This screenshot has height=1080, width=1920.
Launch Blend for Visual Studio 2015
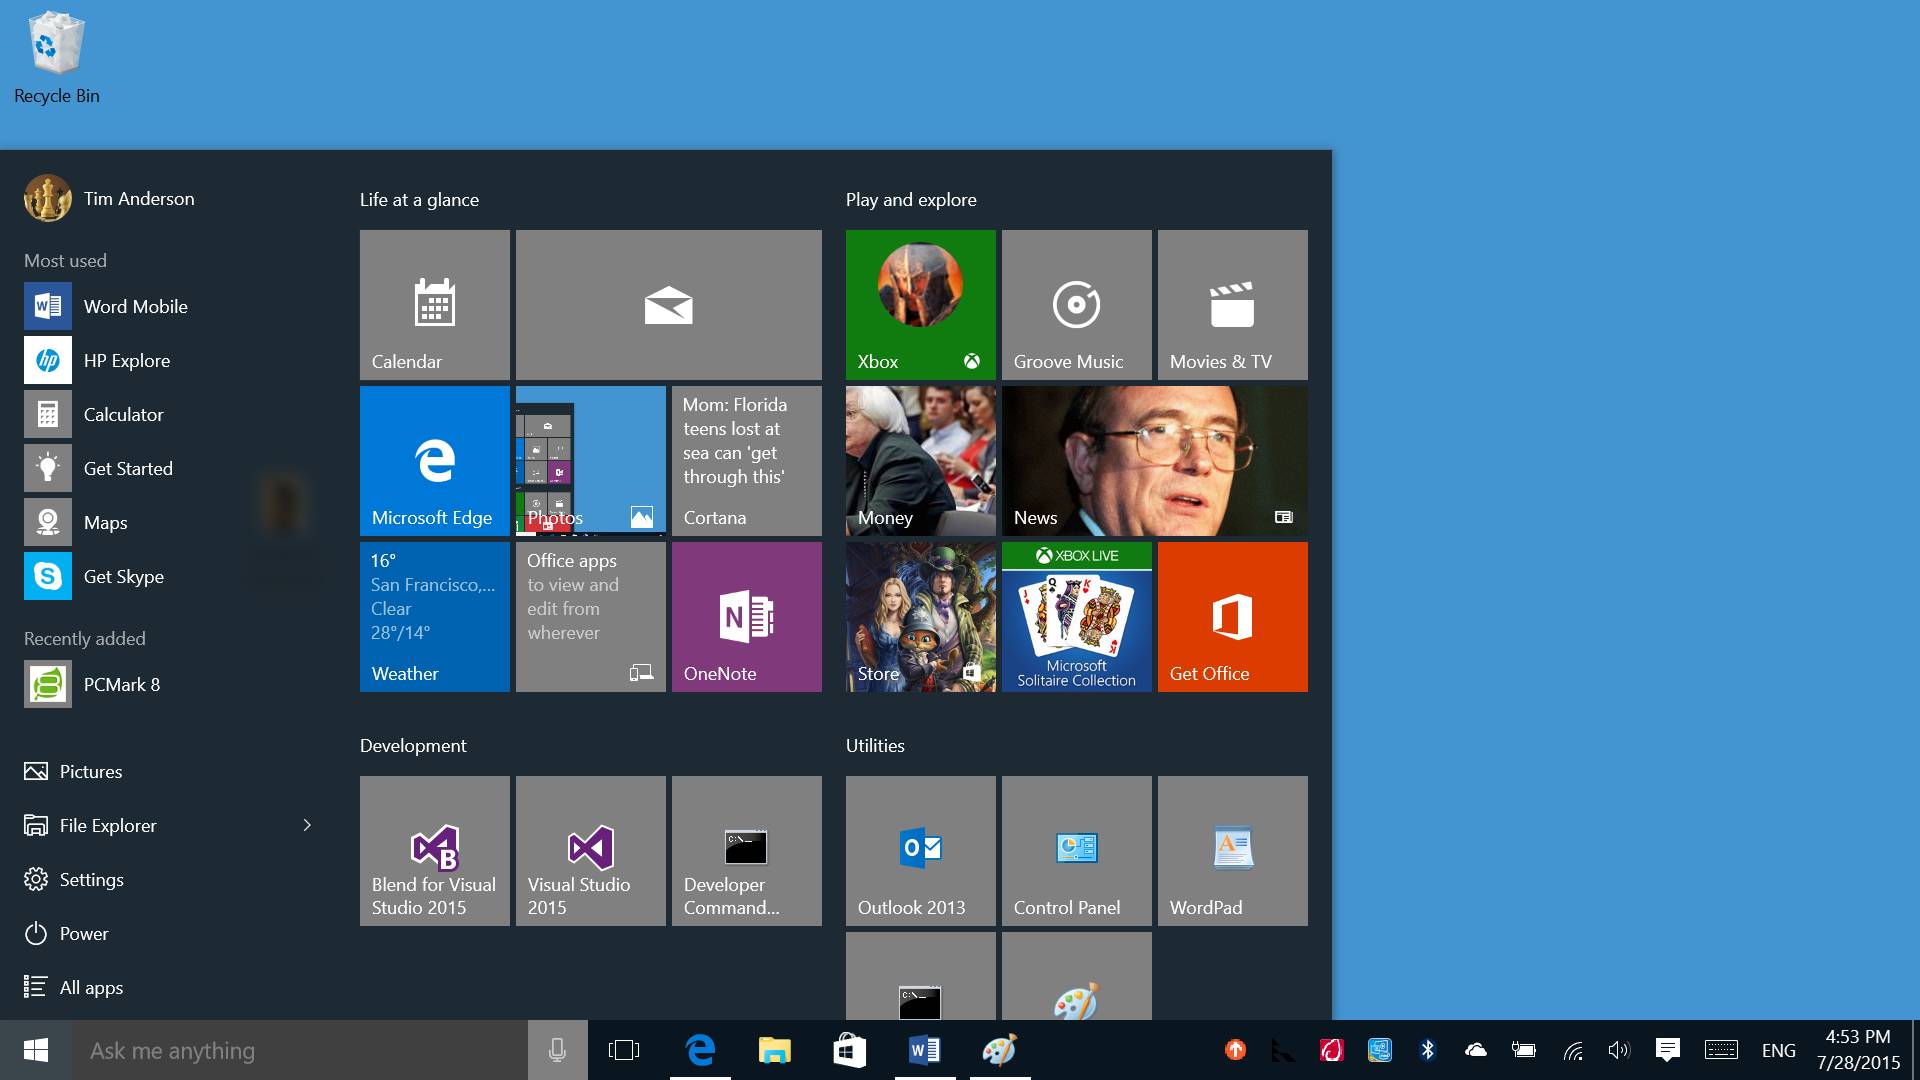(435, 851)
